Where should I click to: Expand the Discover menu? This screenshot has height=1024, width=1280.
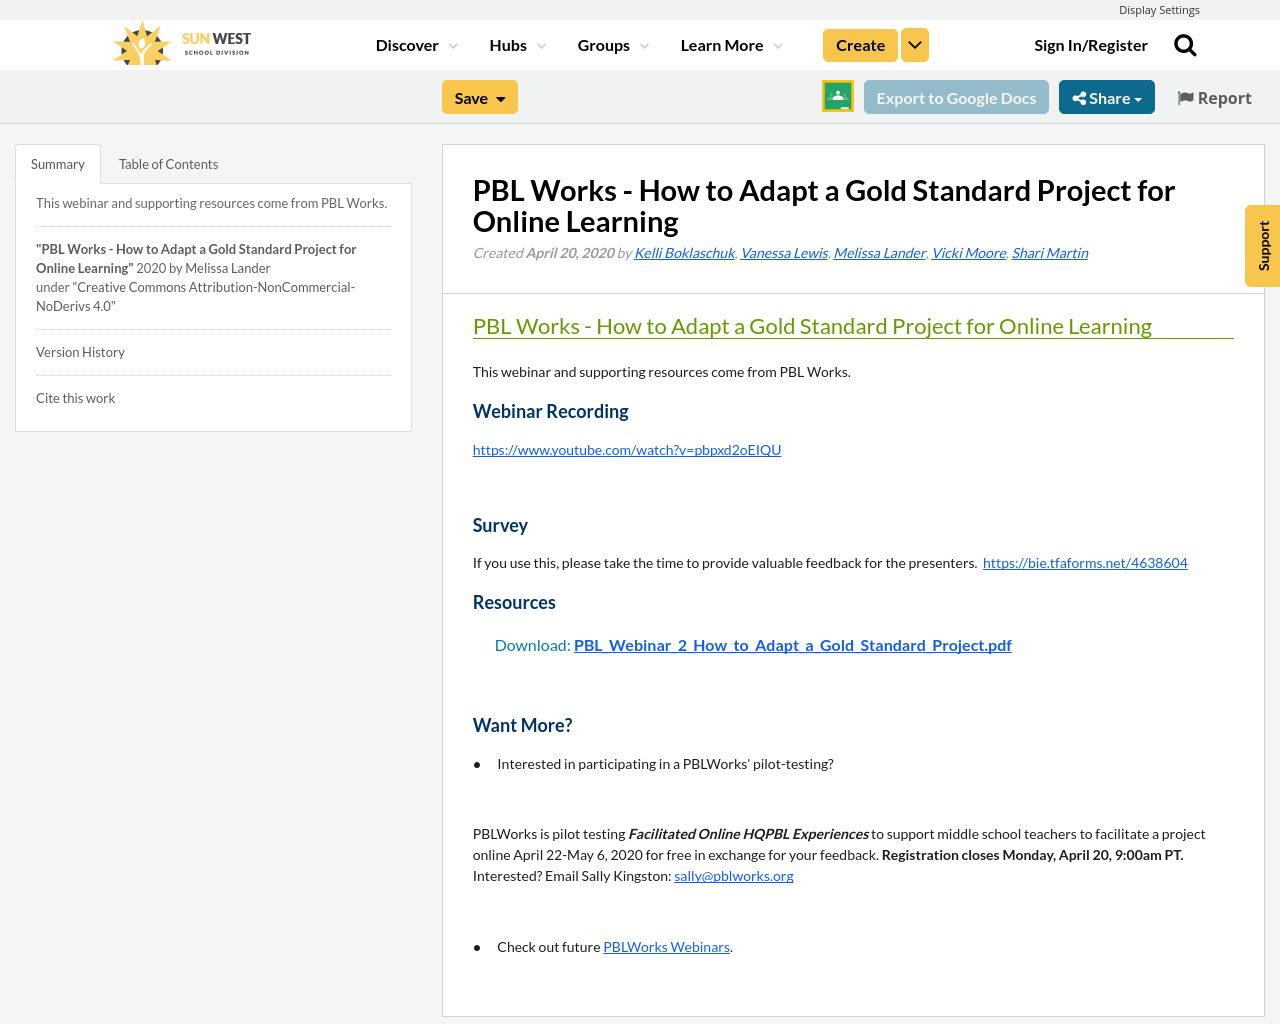coord(413,44)
